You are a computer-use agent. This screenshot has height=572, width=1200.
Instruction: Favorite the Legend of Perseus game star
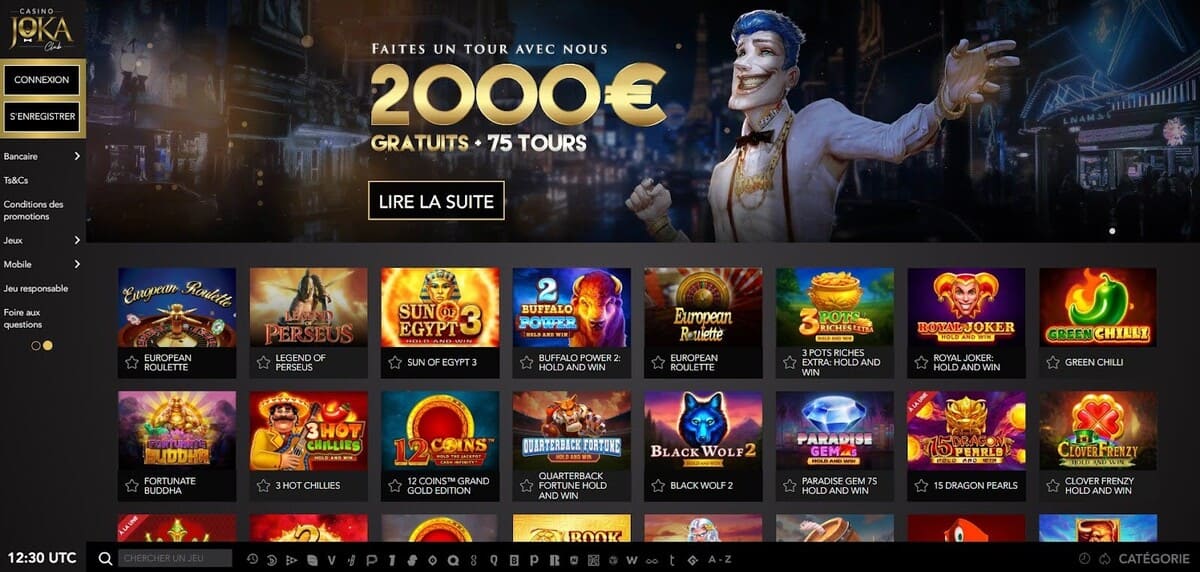point(264,362)
